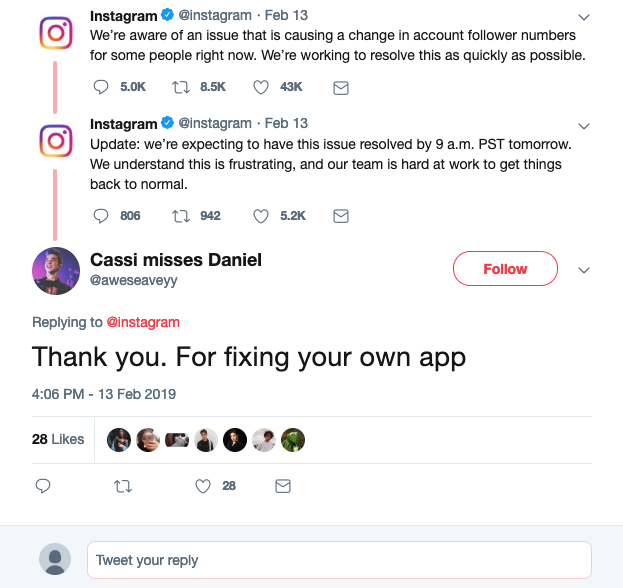Open Cassi misses Daniel's profile picture
The height and width of the screenshot is (588, 623).
click(55, 271)
